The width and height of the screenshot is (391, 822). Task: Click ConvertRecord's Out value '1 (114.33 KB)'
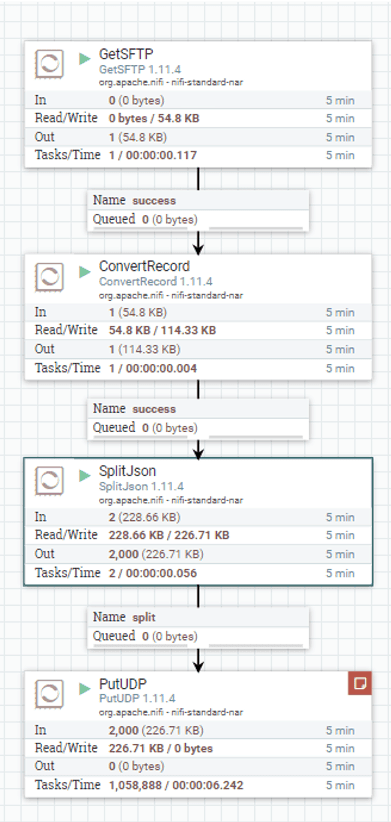coord(144,349)
